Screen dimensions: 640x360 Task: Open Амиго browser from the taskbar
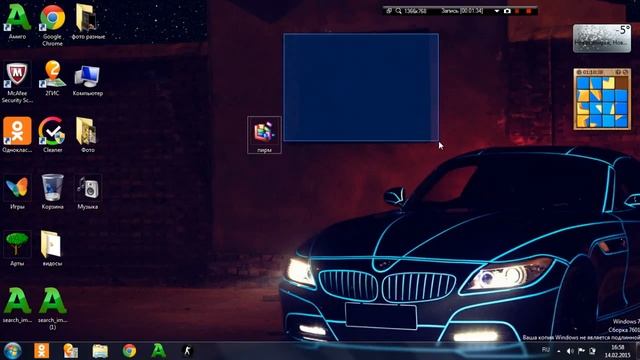(158, 351)
